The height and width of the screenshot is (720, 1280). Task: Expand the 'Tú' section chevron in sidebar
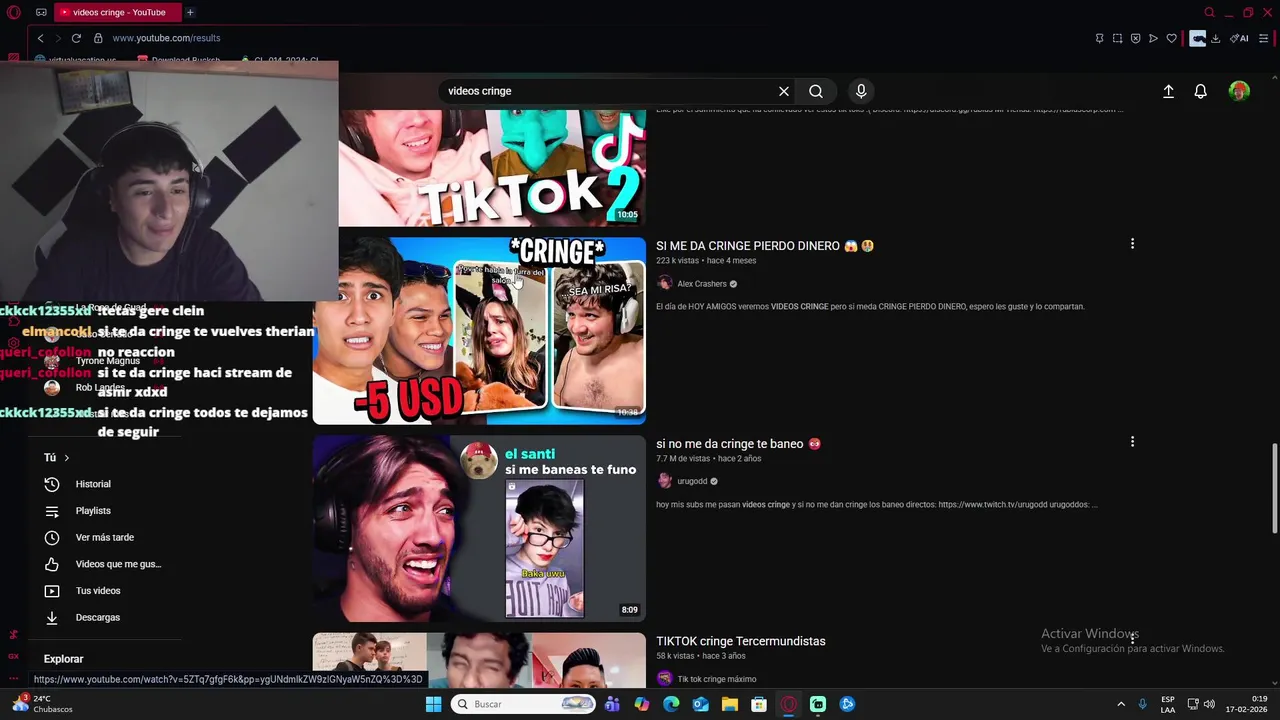coord(66,458)
